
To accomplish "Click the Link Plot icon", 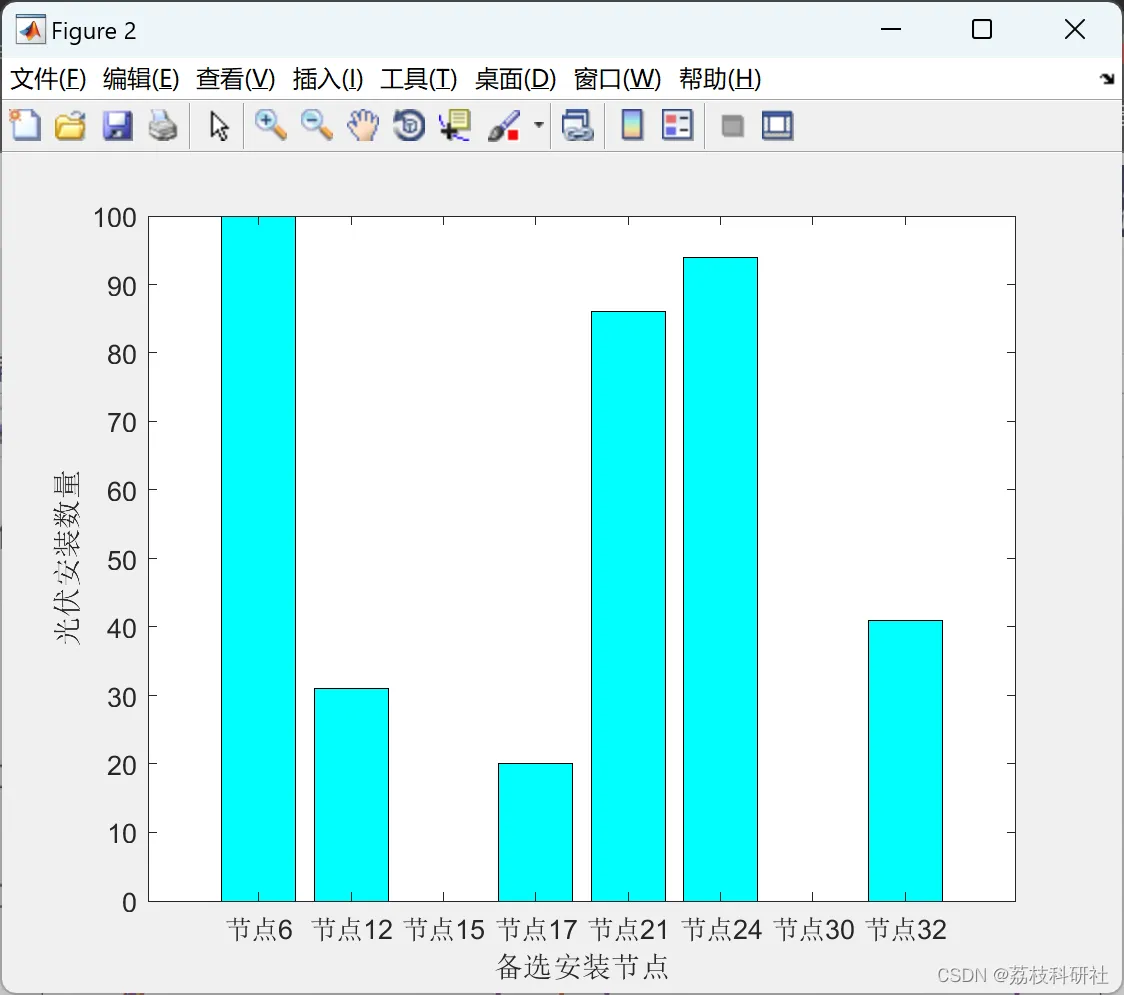I will tap(577, 125).
